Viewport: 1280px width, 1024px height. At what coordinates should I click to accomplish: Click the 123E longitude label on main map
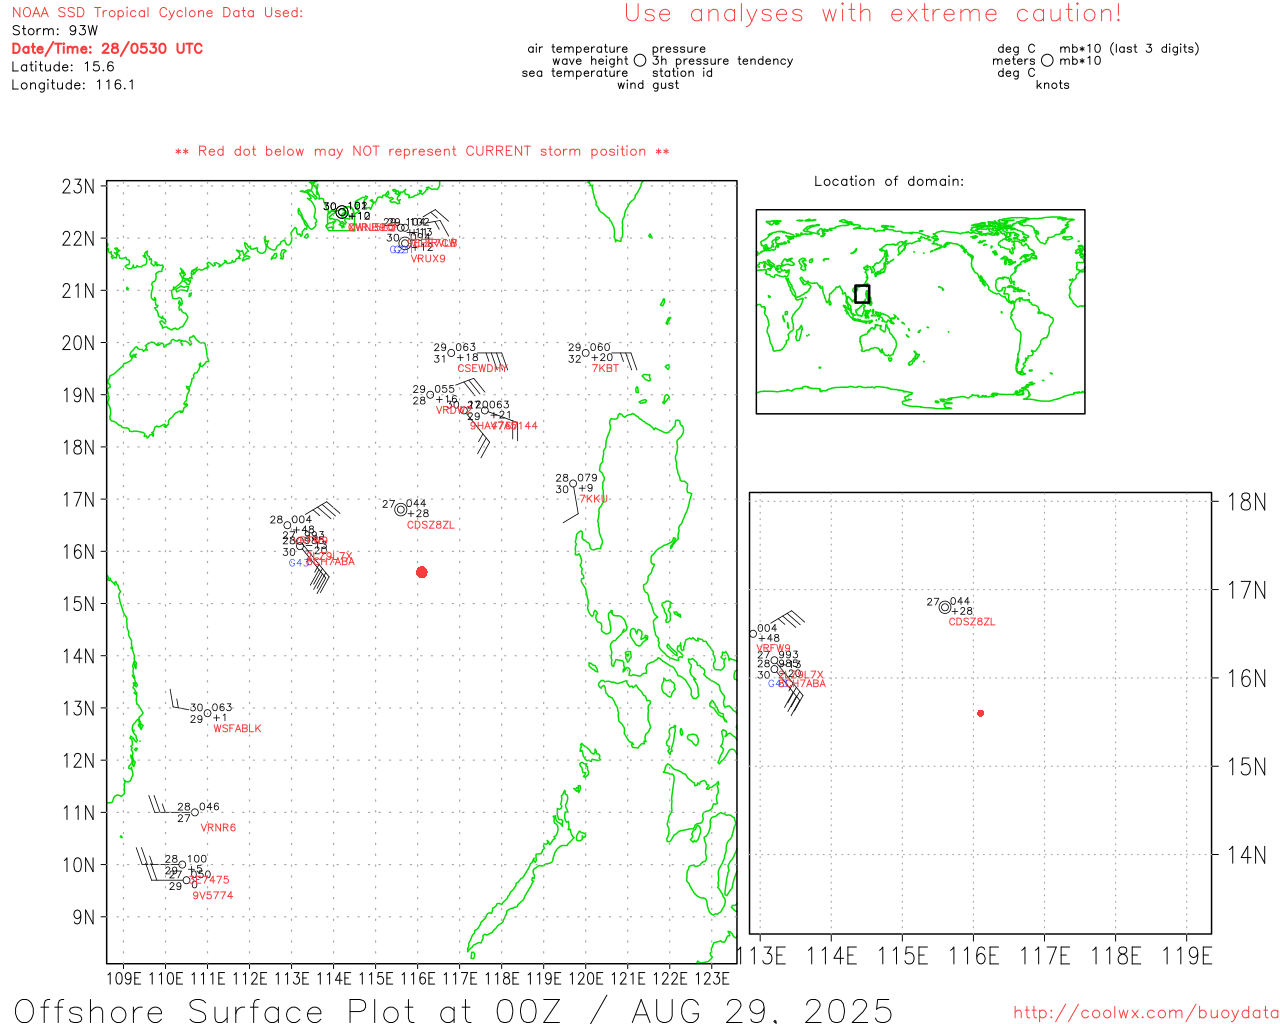[x=712, y=978]
